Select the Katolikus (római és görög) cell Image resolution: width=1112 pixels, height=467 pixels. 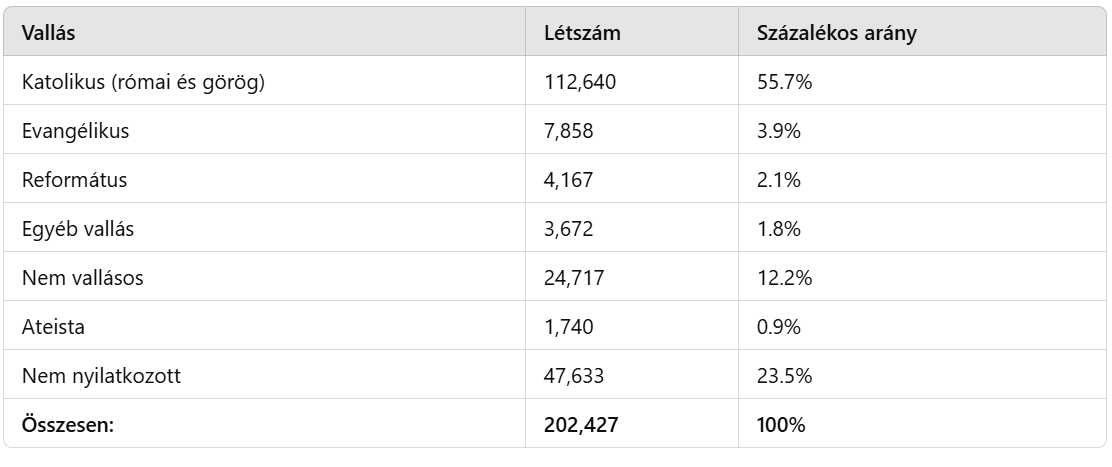[x=143, y=81]
